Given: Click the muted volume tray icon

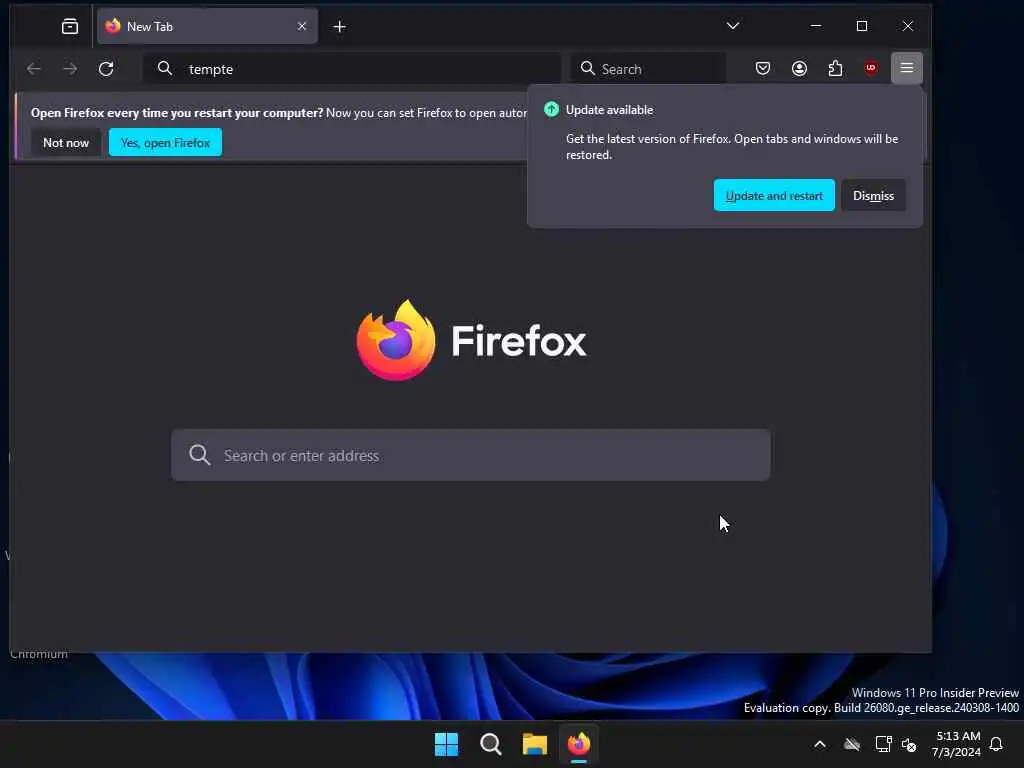Looking at the screenshot, I should coord(909,744).
